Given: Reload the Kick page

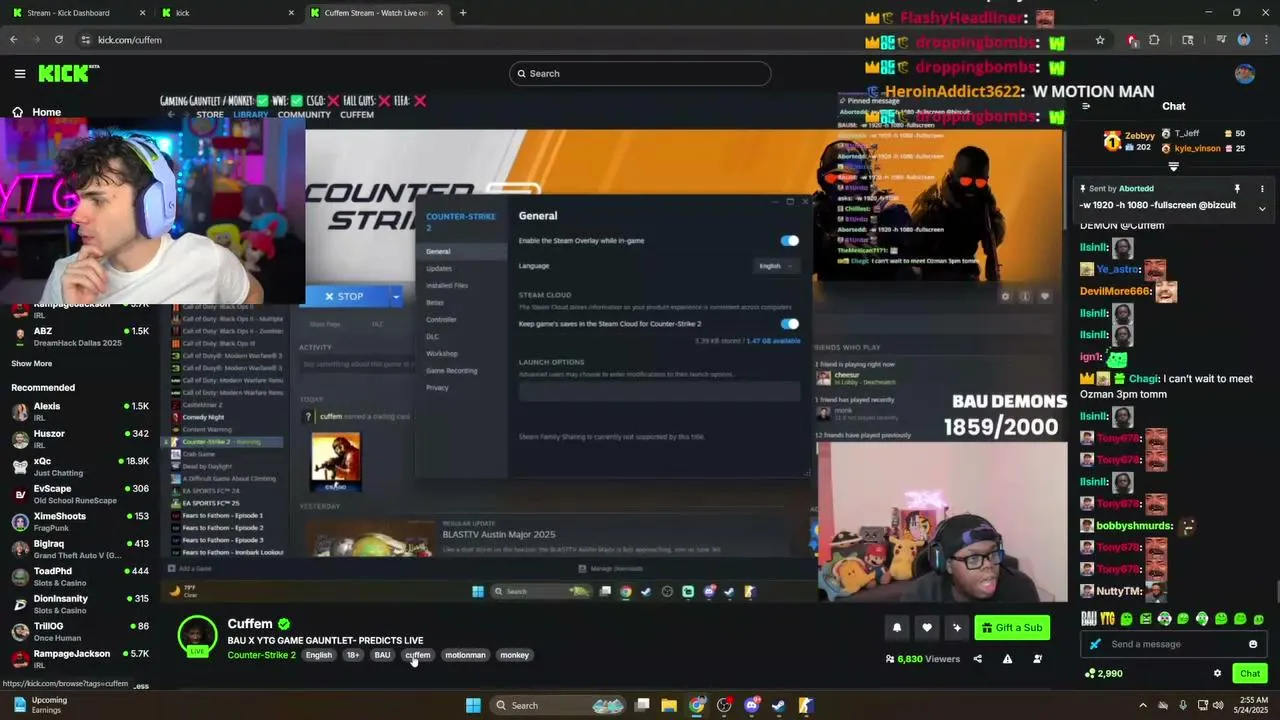Looking at the screenshot, I should [59, 40].
